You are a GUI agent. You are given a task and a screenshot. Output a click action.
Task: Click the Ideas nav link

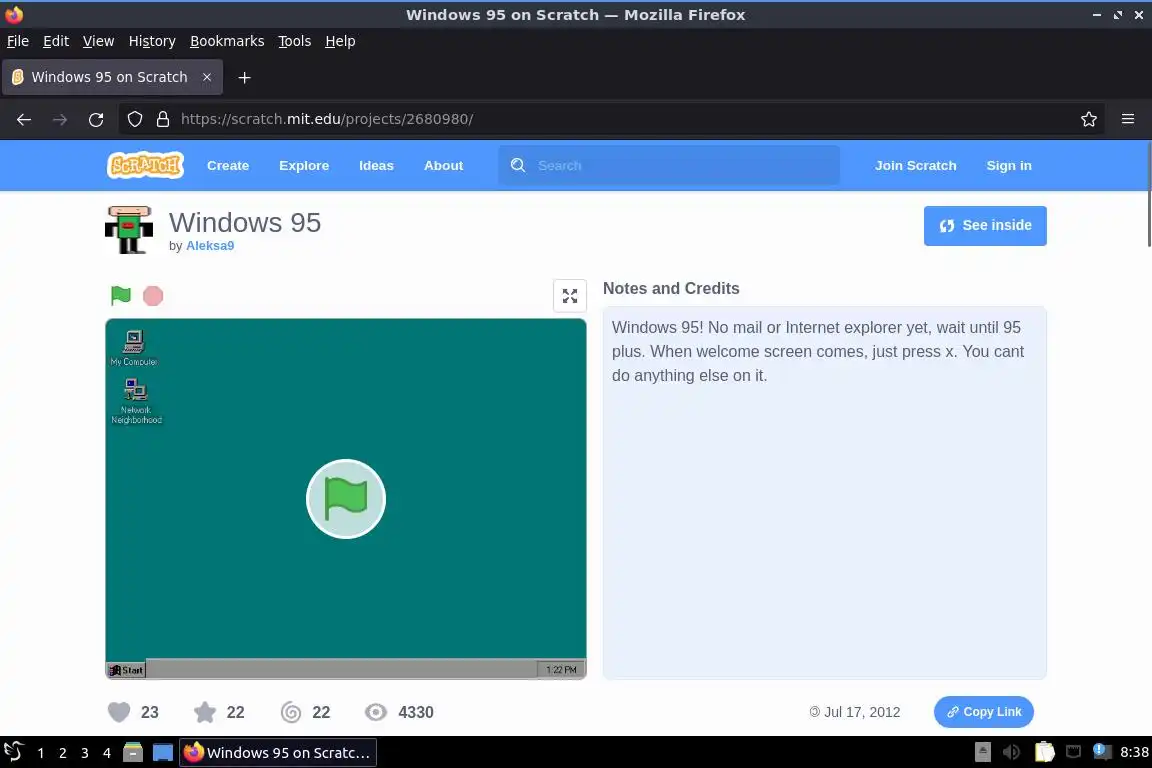pyautogui.click(x=376, y=165)
